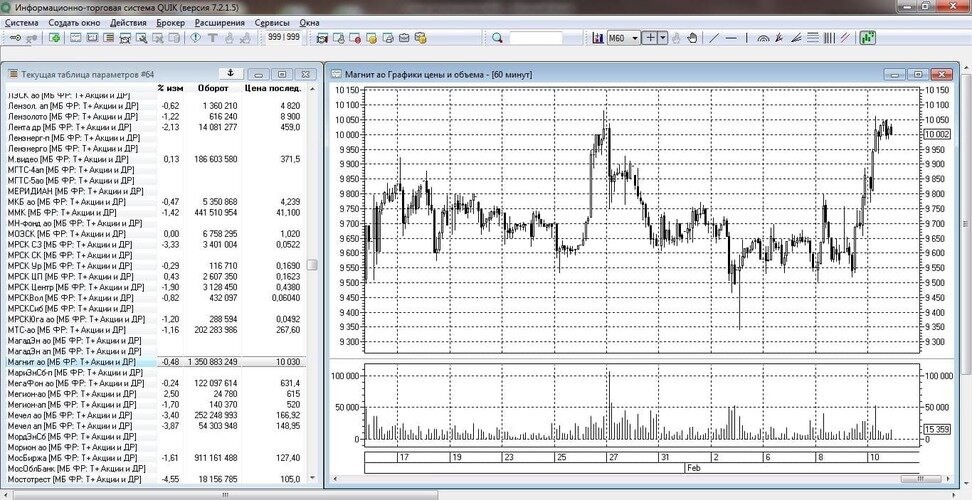Open the Брокер menu

click(170, 22)
